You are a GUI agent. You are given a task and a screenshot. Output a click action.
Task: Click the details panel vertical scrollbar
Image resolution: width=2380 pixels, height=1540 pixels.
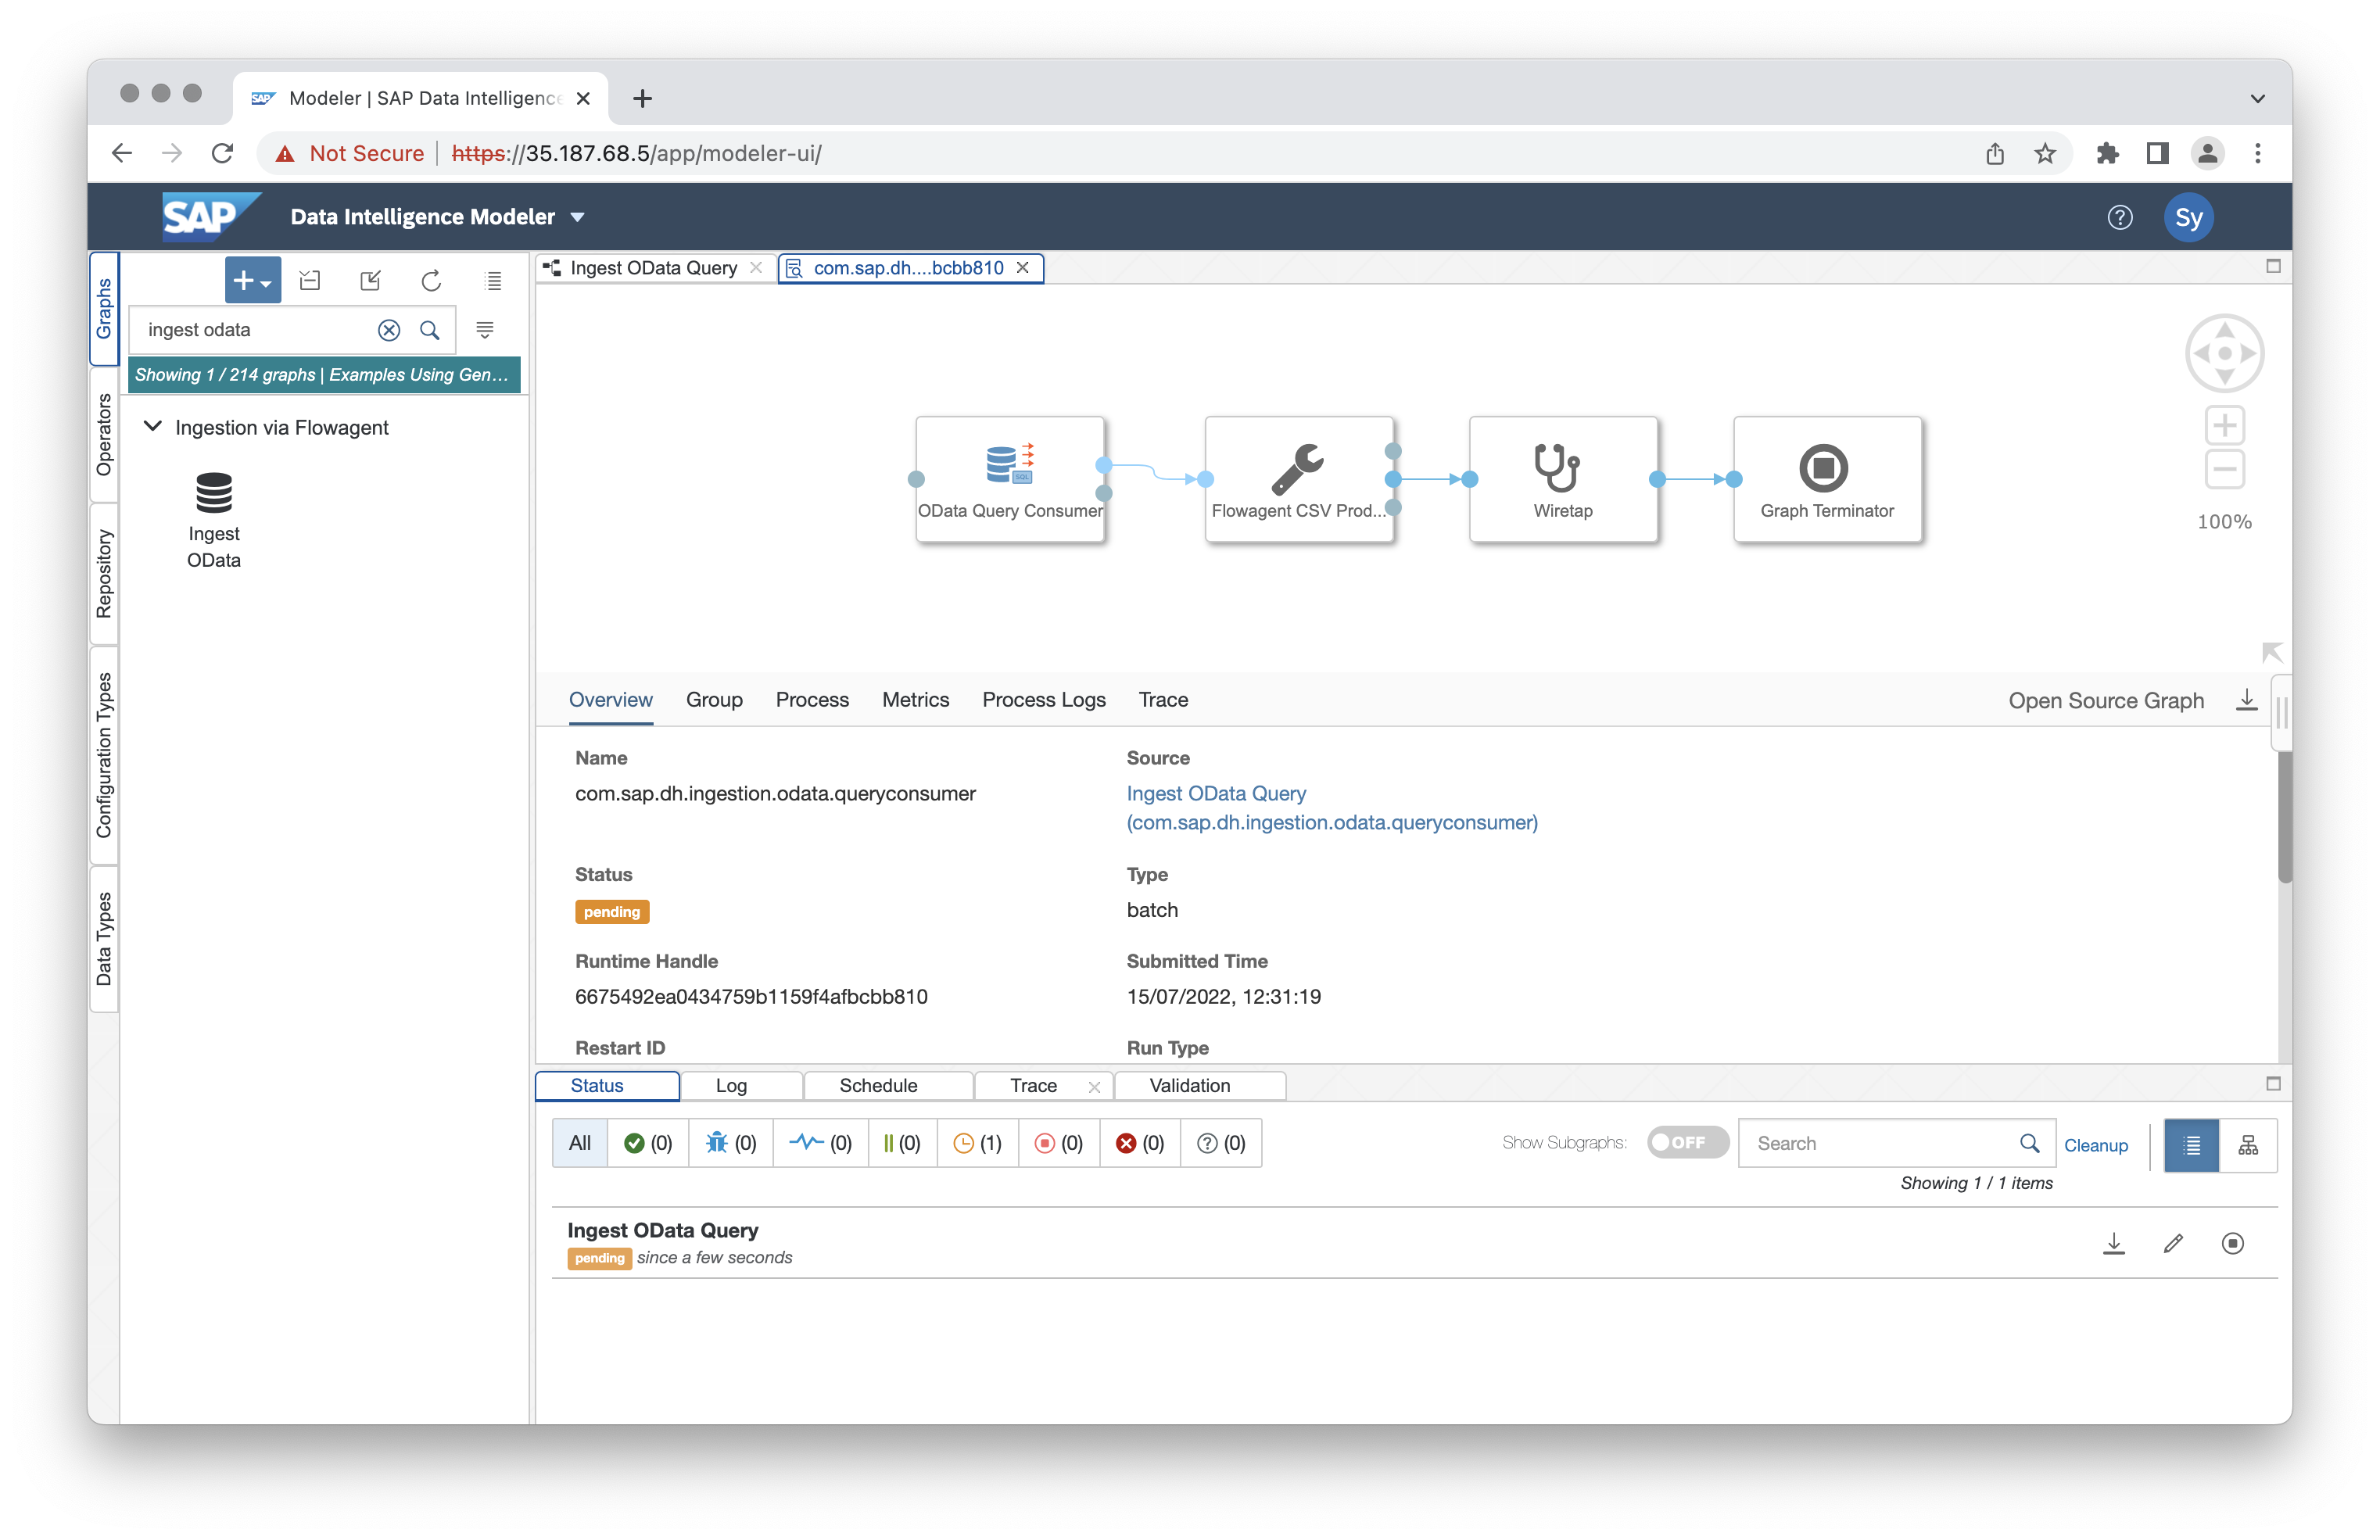point(2284,817)
